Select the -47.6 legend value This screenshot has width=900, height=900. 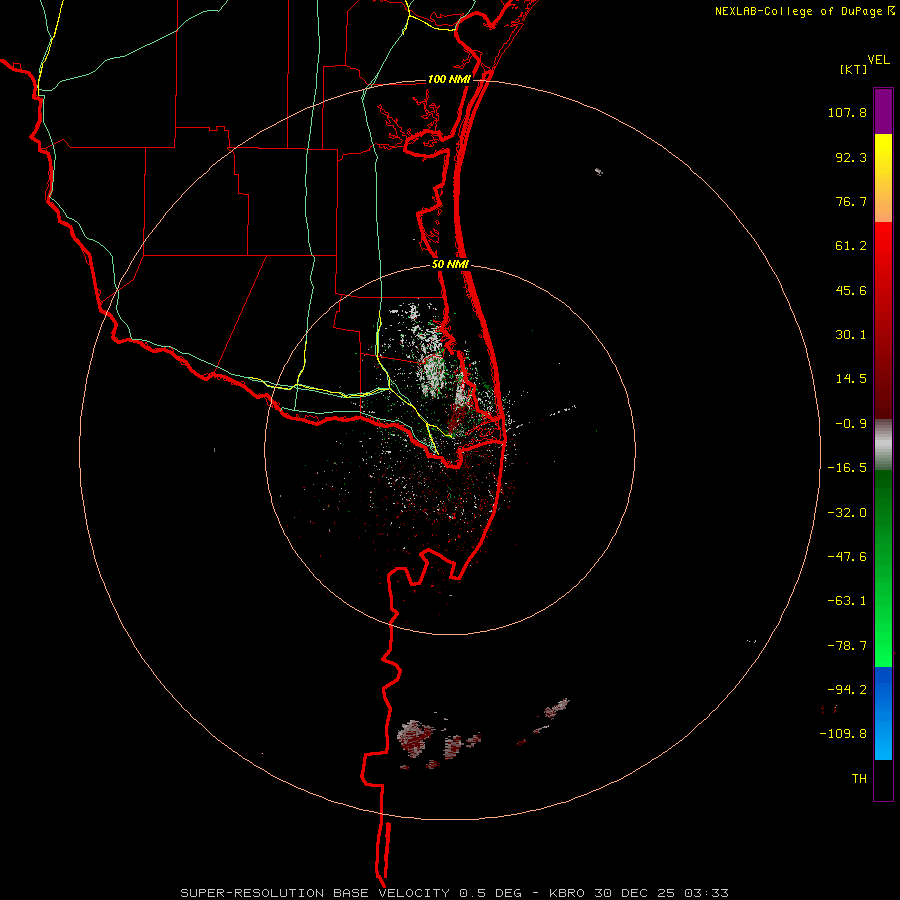click(847, 557)
